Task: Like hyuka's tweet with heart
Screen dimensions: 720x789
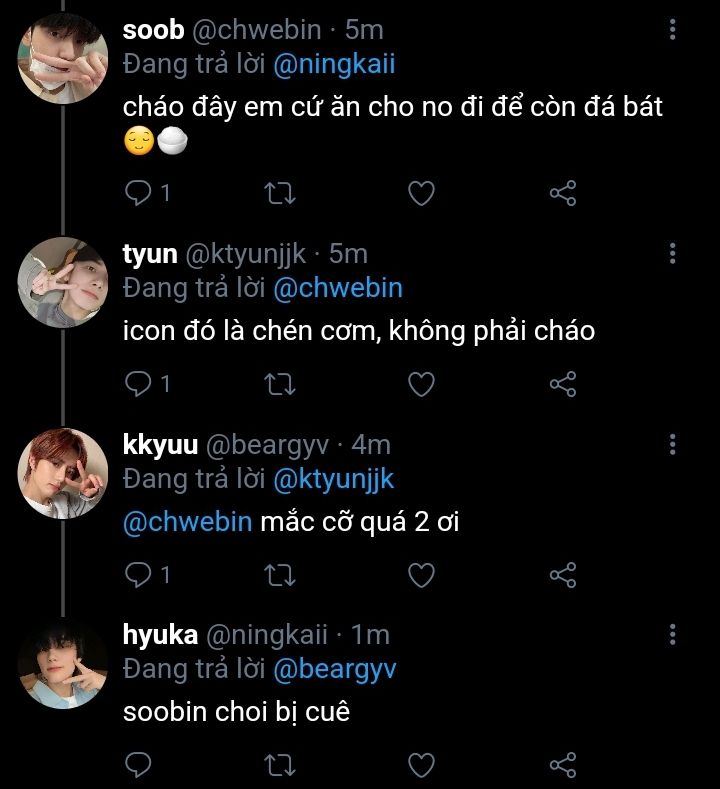Action: 423,766
